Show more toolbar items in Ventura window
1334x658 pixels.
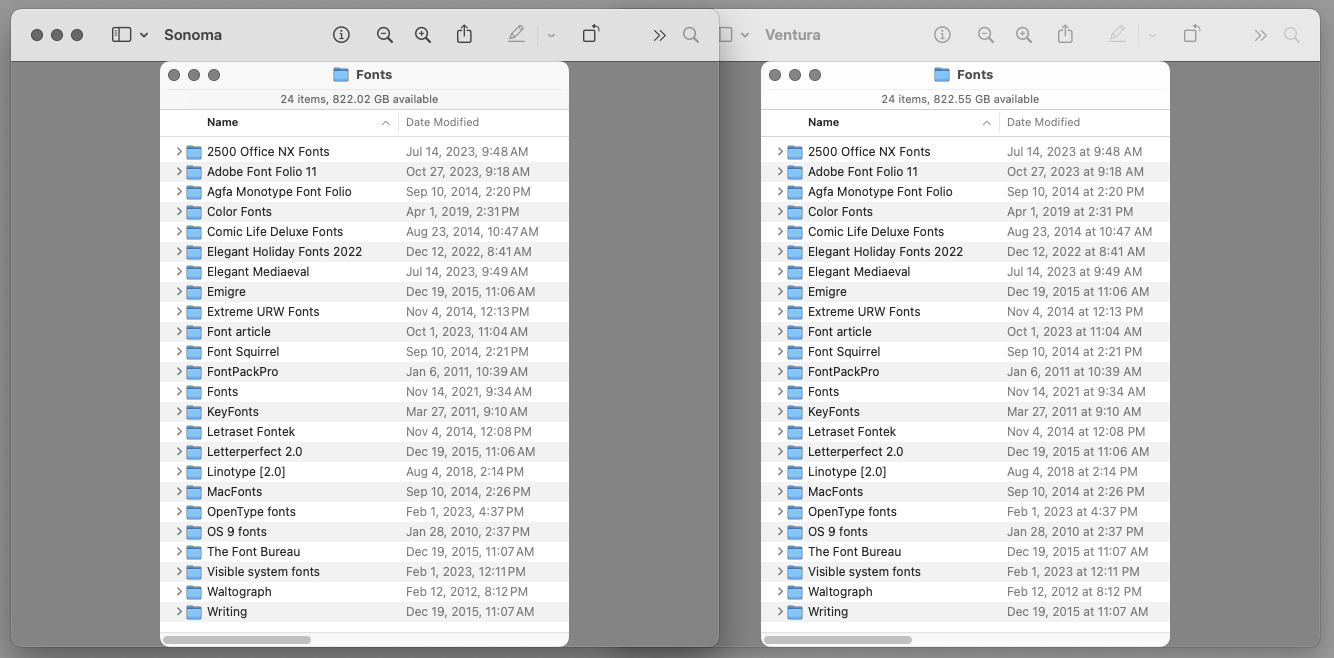coord(1260,35)
